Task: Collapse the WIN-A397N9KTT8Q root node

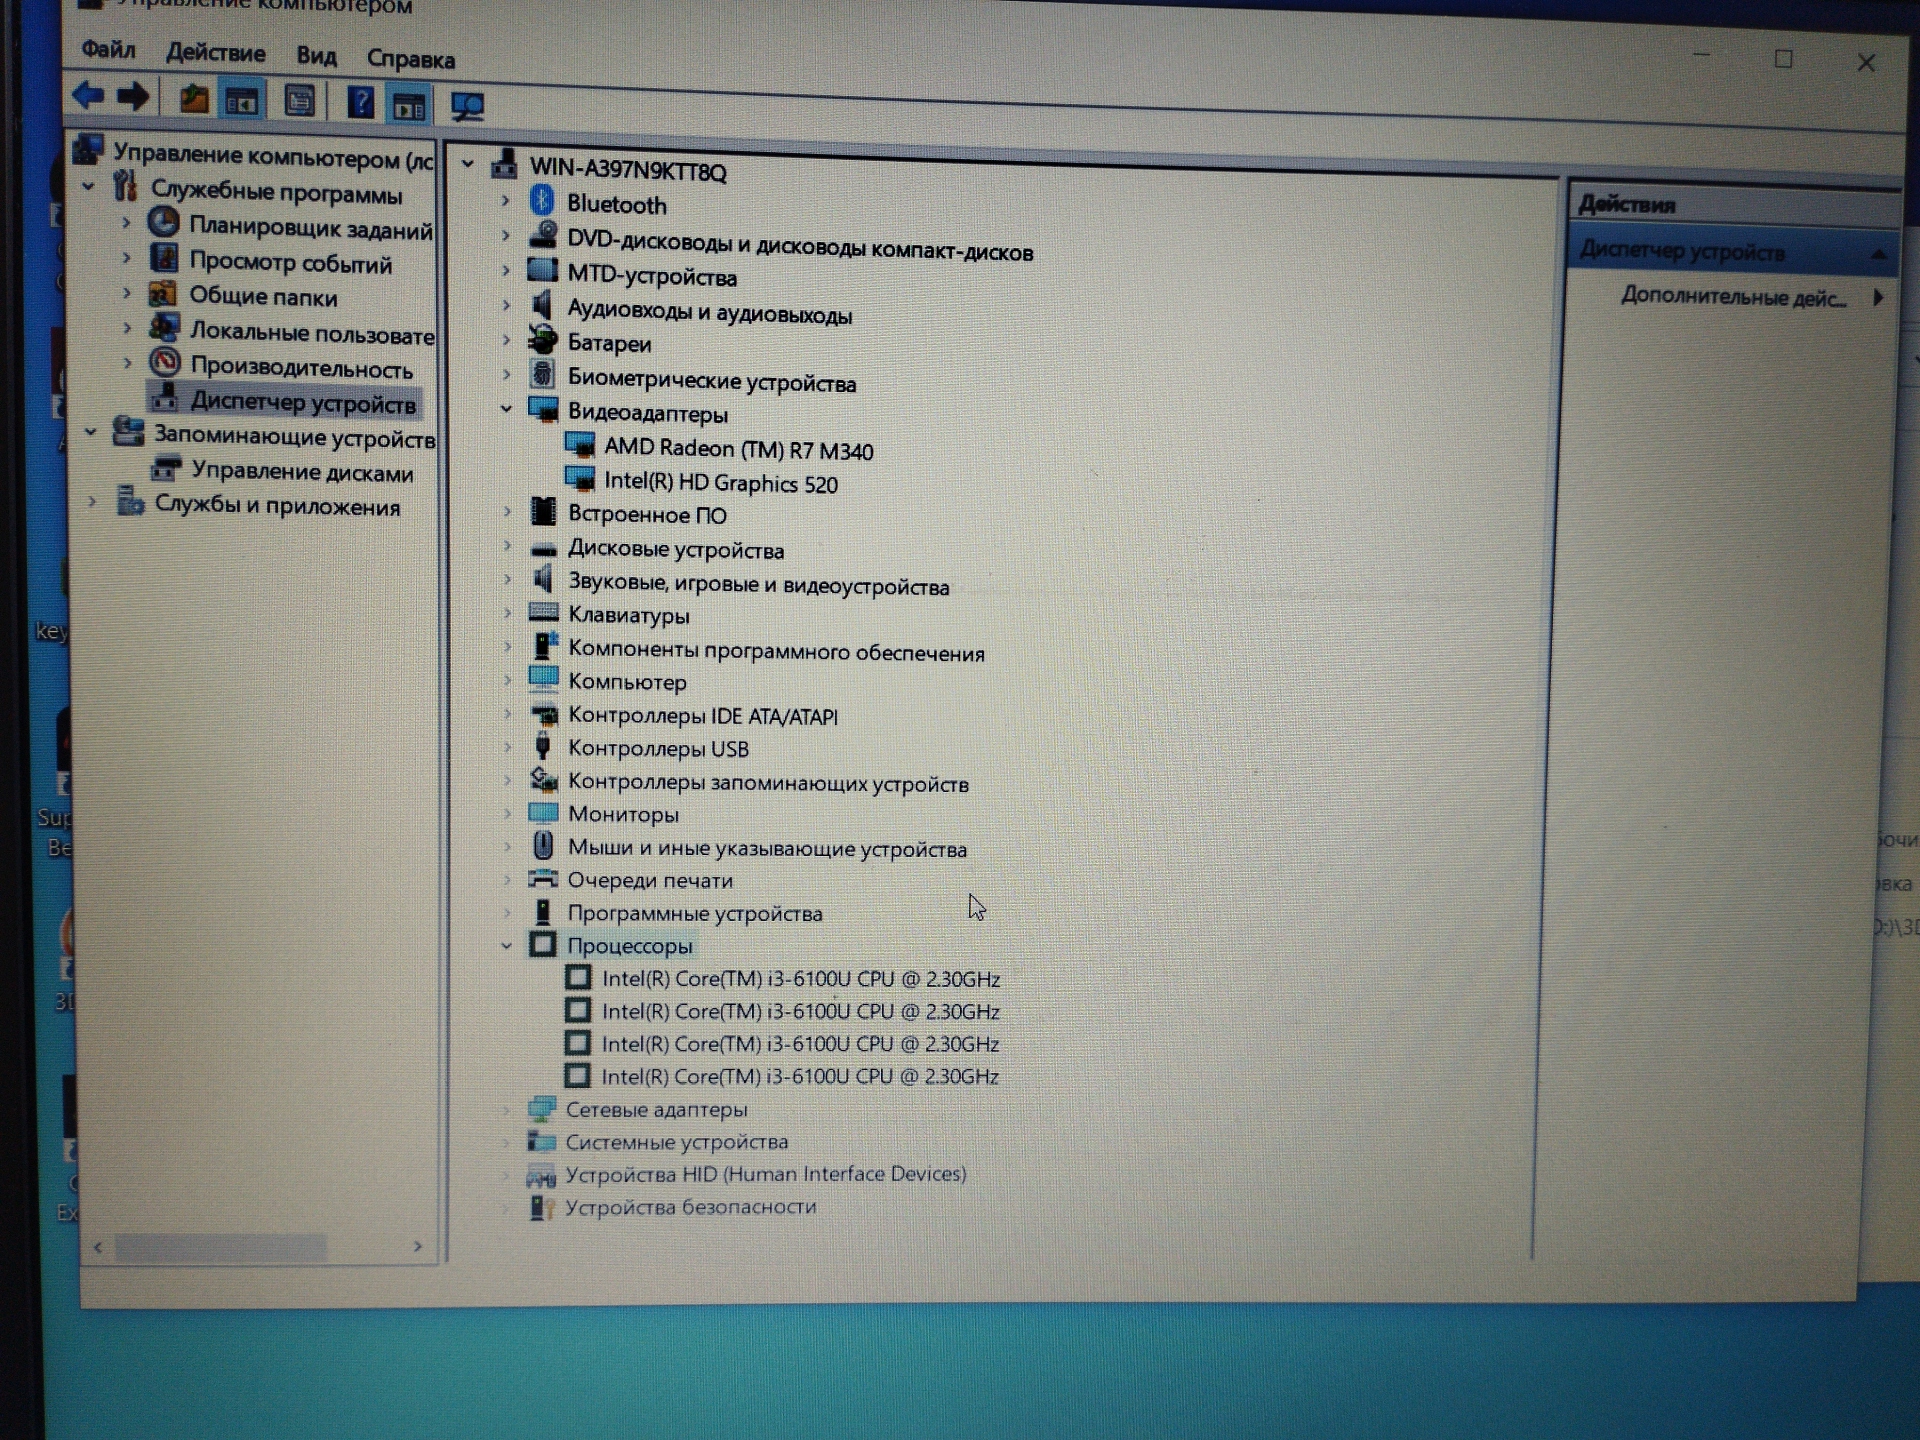Action: pos(468,163)
